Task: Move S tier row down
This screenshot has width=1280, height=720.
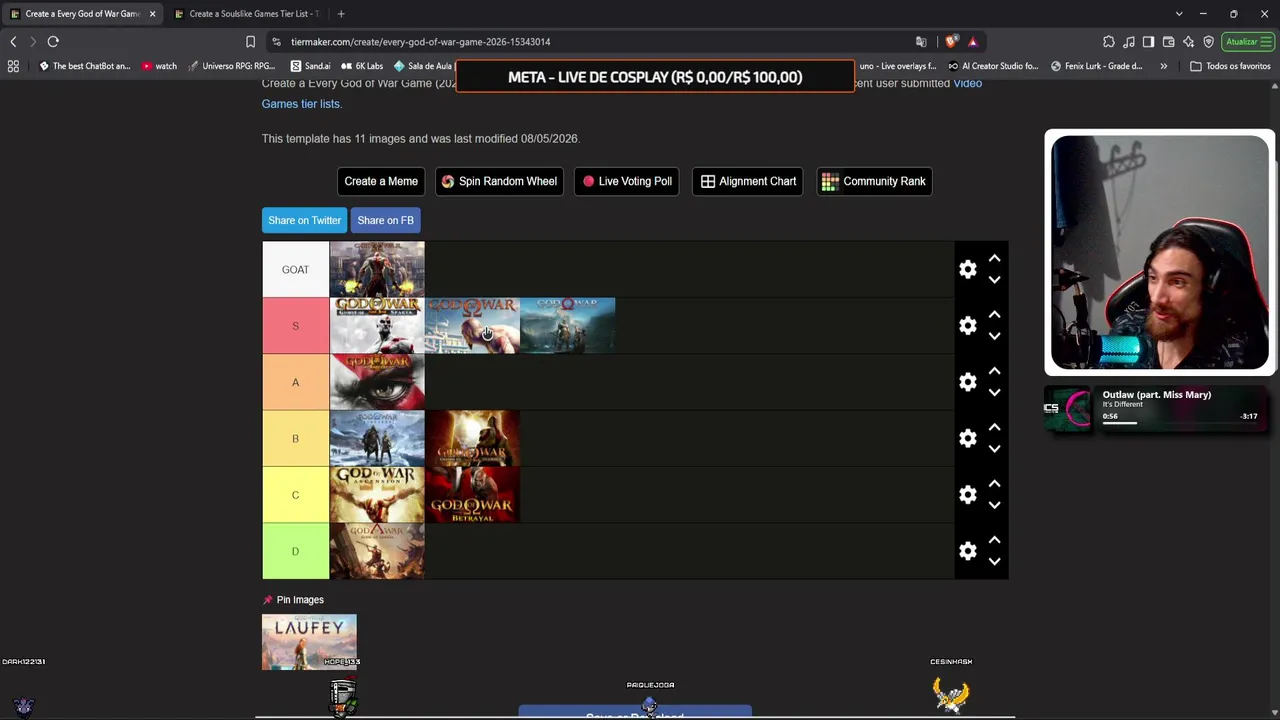Action: point(994,336)
